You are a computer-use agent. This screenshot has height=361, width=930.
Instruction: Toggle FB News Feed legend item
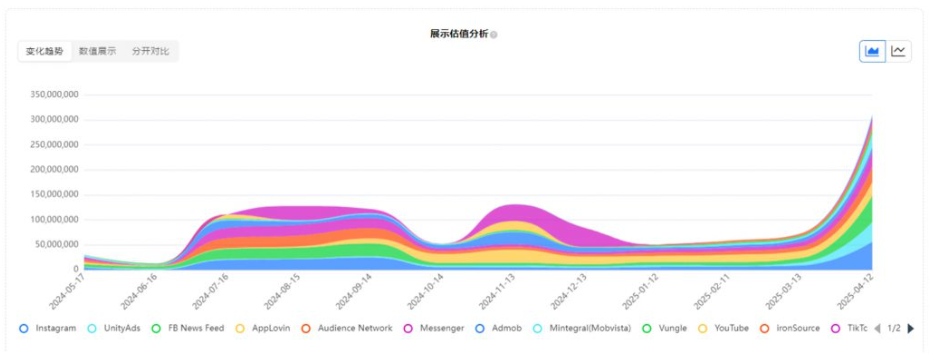pyautogui.click(x=188, y=328)
